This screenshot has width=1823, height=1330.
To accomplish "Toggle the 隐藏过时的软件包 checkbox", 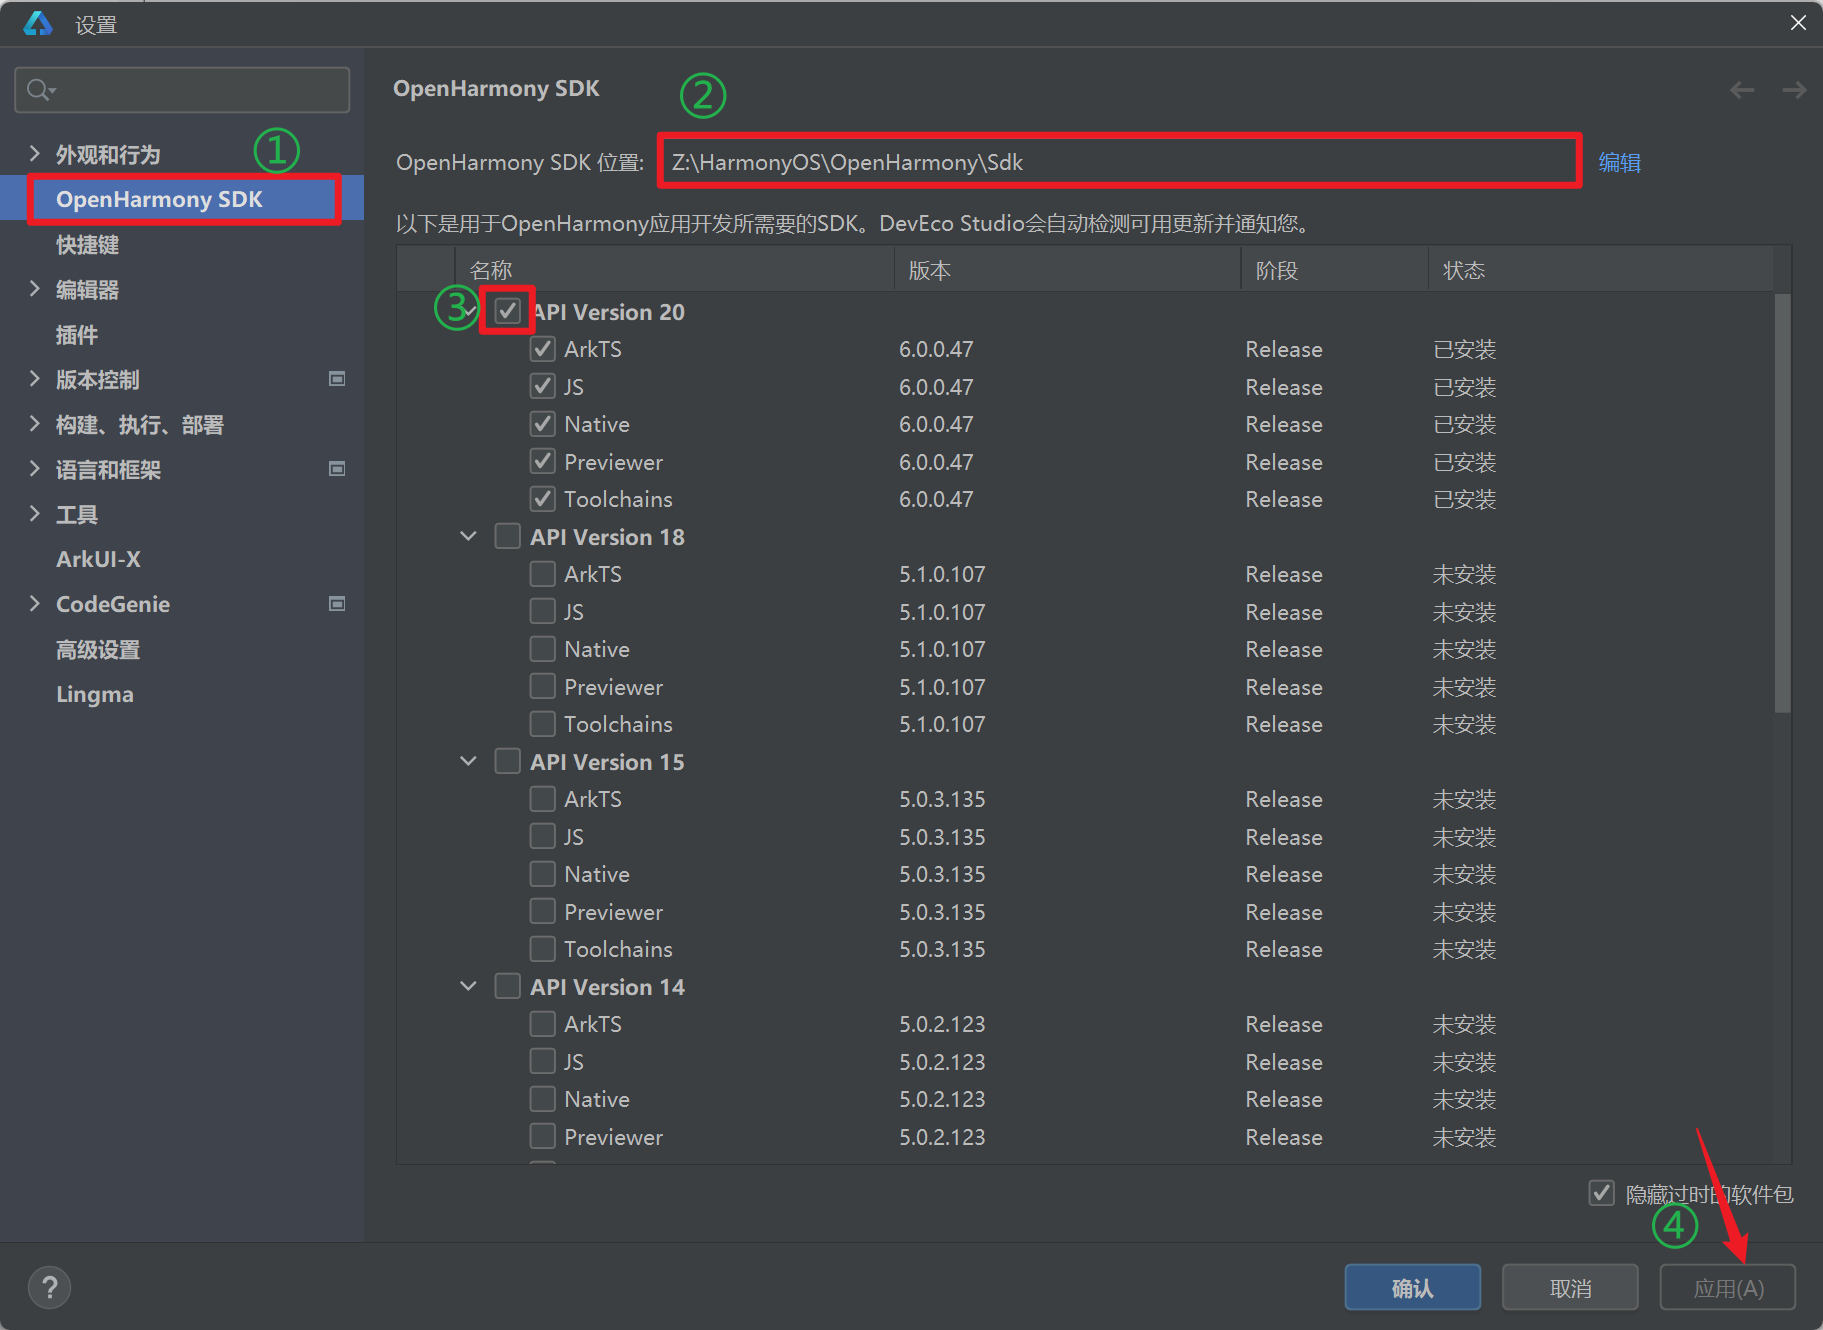I will (x=1601, y=1193).
